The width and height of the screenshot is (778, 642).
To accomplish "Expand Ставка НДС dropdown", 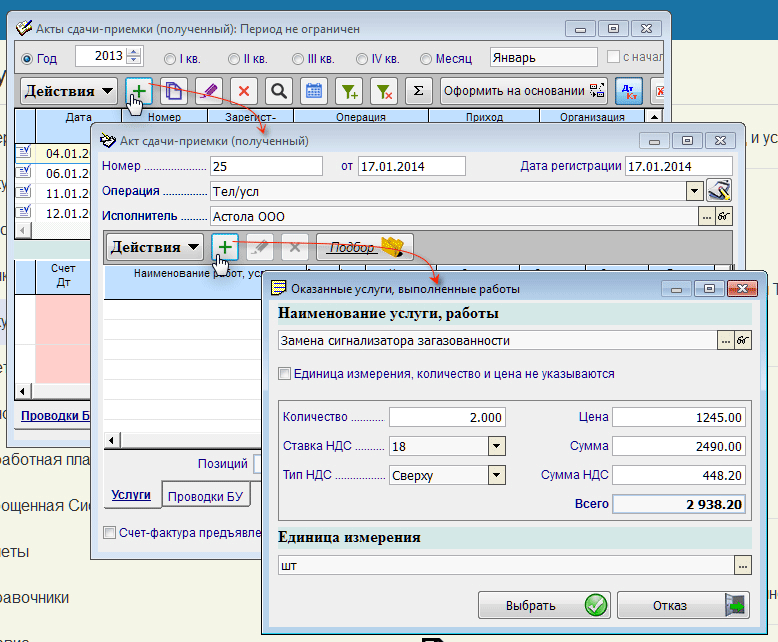I will [x=496, y=446].
